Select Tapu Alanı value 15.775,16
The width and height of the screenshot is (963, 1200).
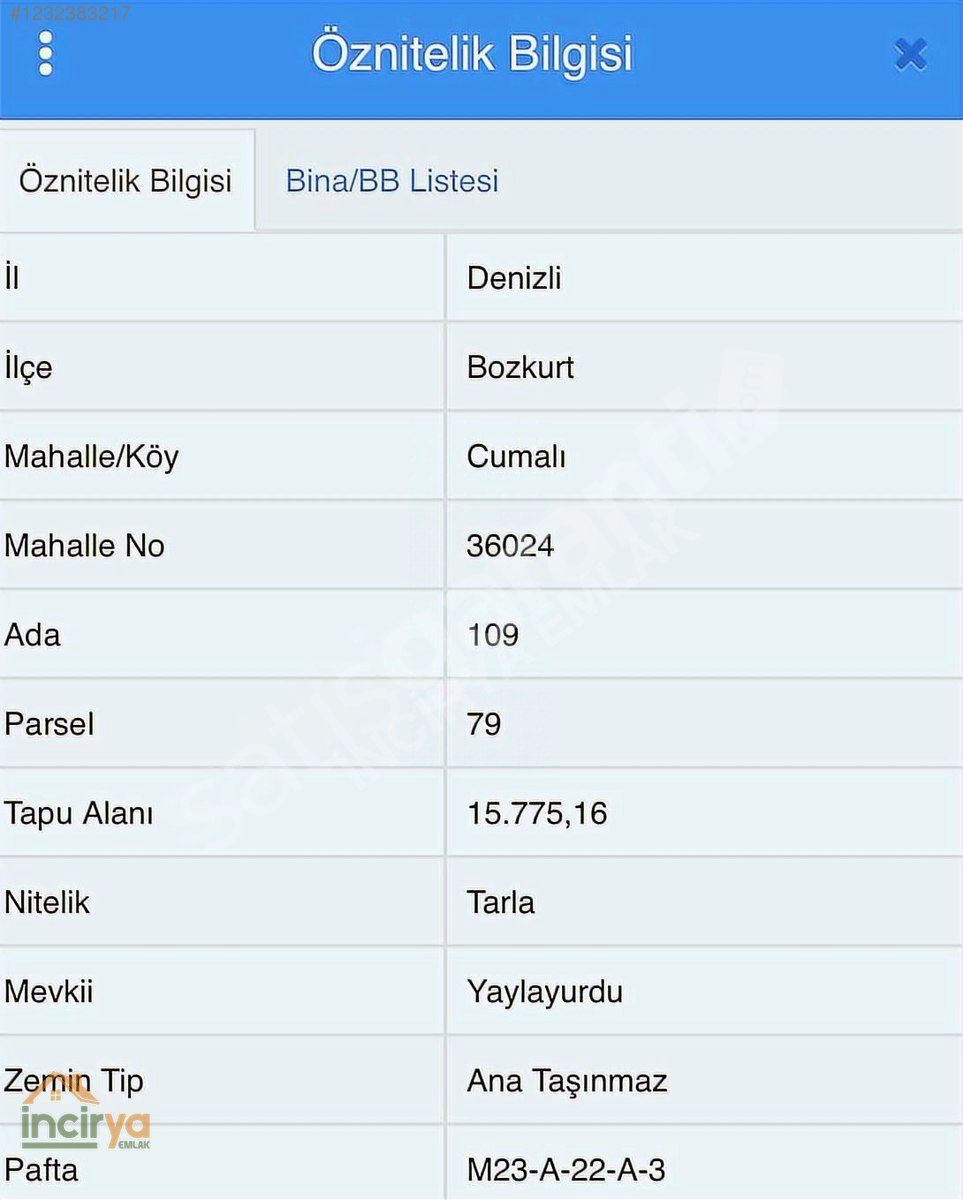(537, 813)
